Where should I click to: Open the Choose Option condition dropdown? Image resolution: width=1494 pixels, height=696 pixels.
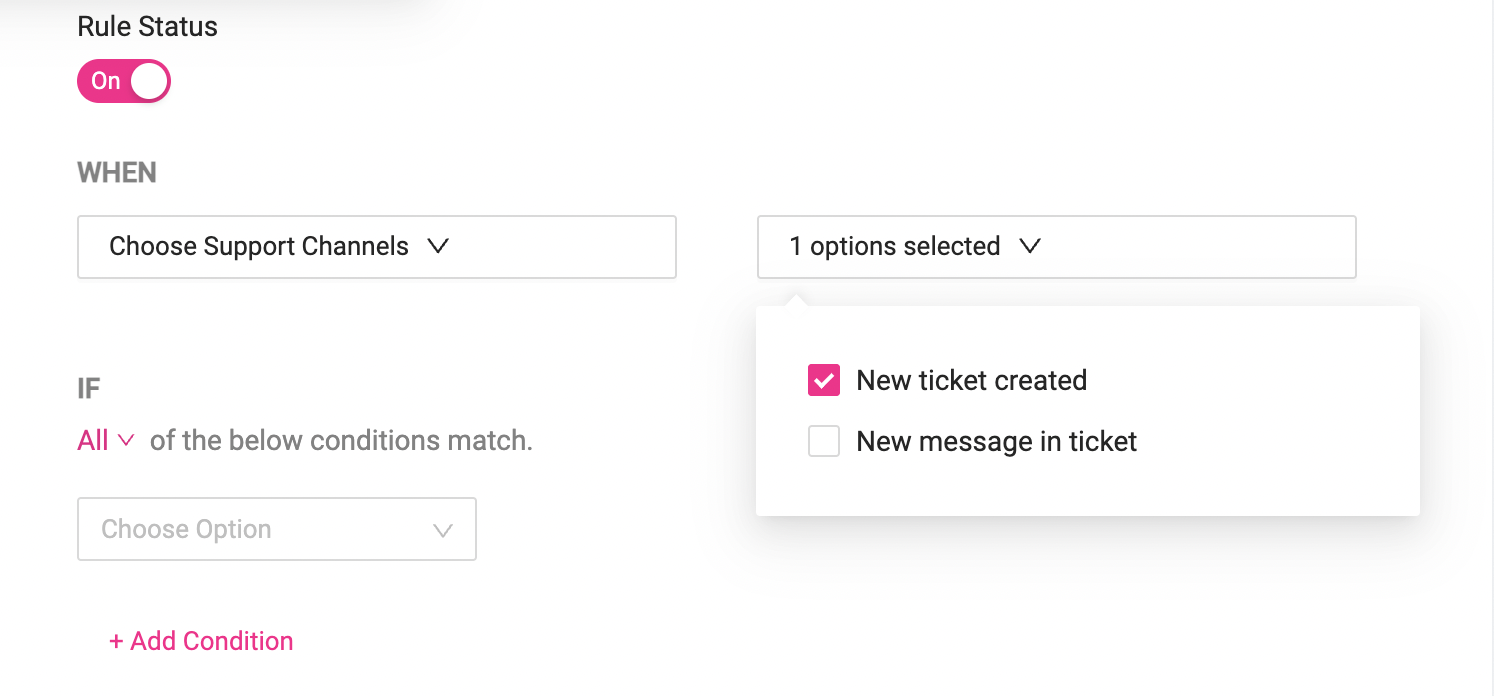tap(277, 529)
